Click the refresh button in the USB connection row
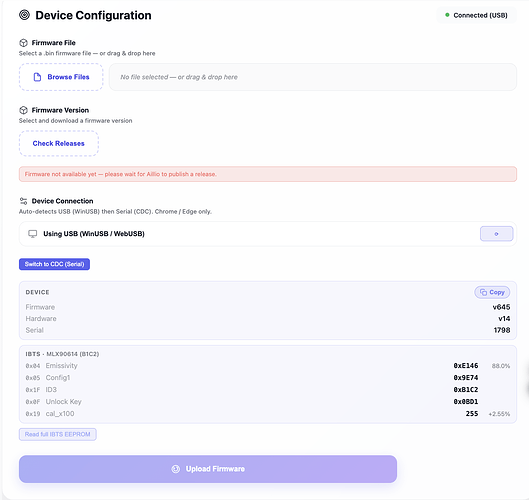Image resolution: width=529 pixels, height=500 pixels. (496, 234)
